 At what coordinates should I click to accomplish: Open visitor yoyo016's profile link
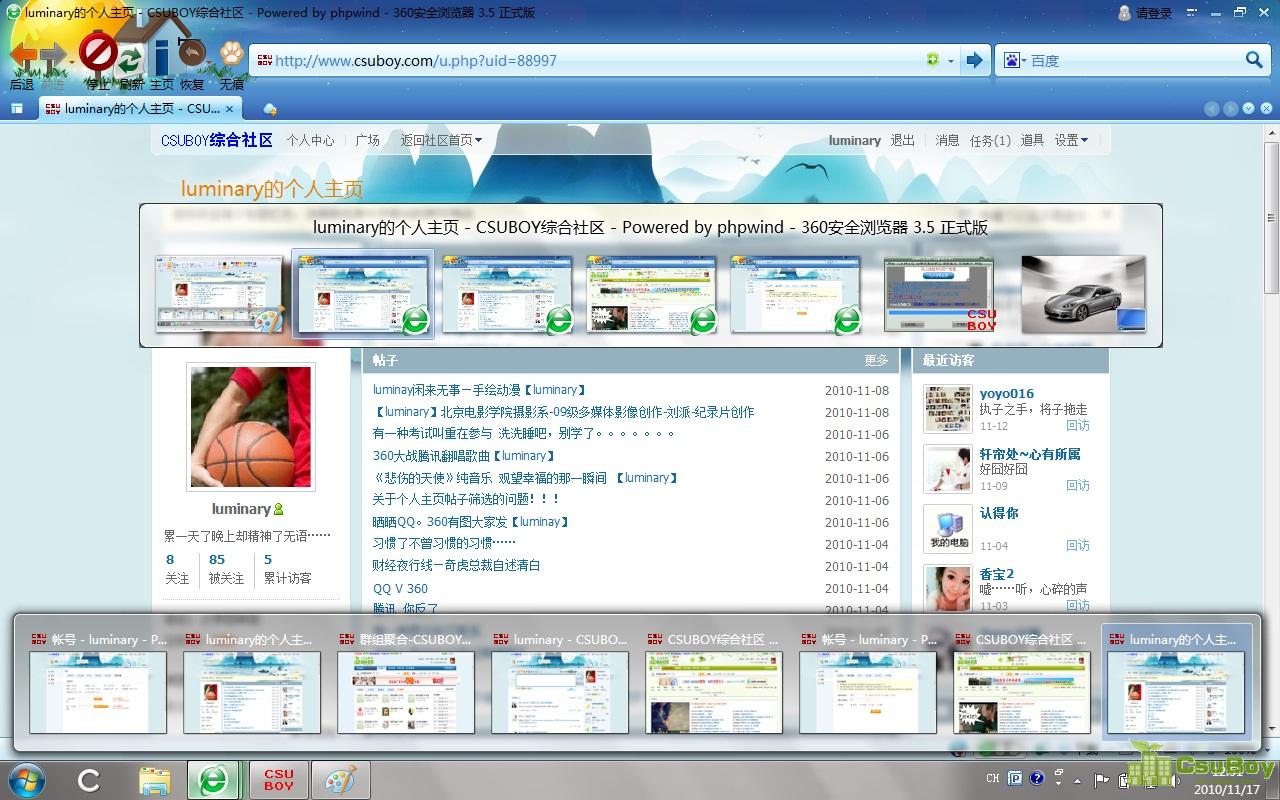point(1007,393)
